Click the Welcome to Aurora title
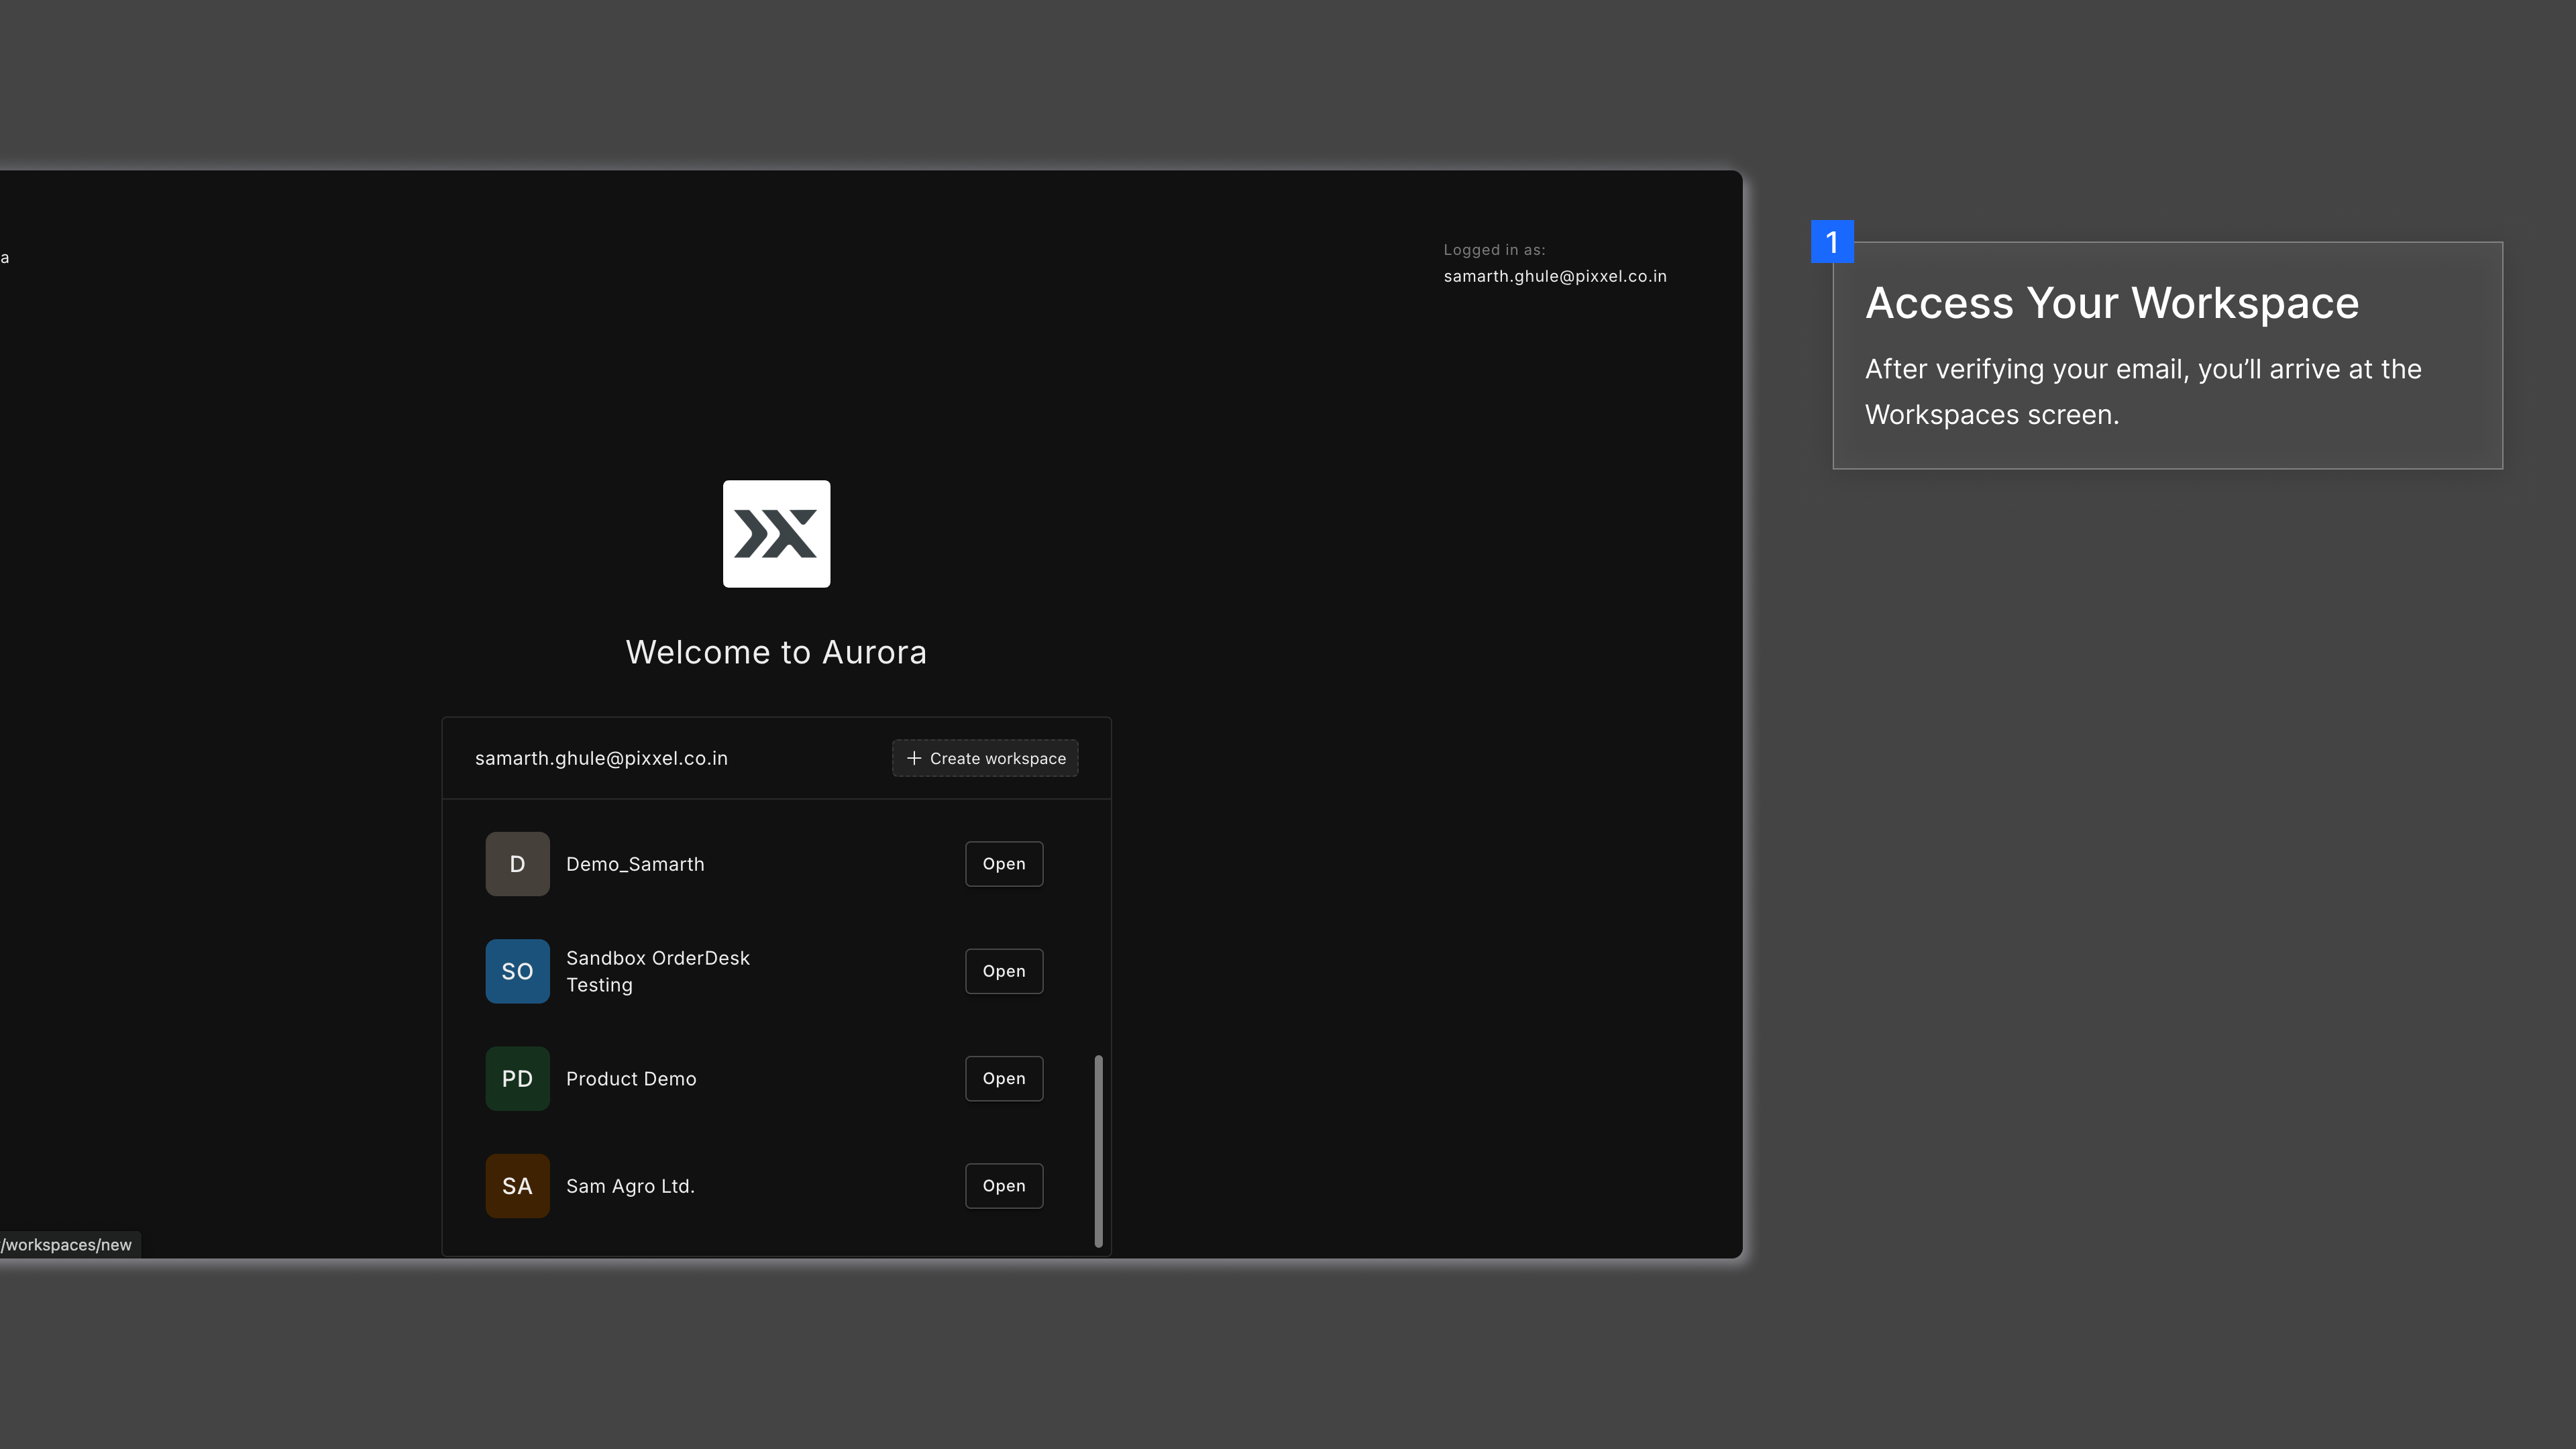The width and height of the screenshot is (2576, 1449). click(x=776, y=652)
